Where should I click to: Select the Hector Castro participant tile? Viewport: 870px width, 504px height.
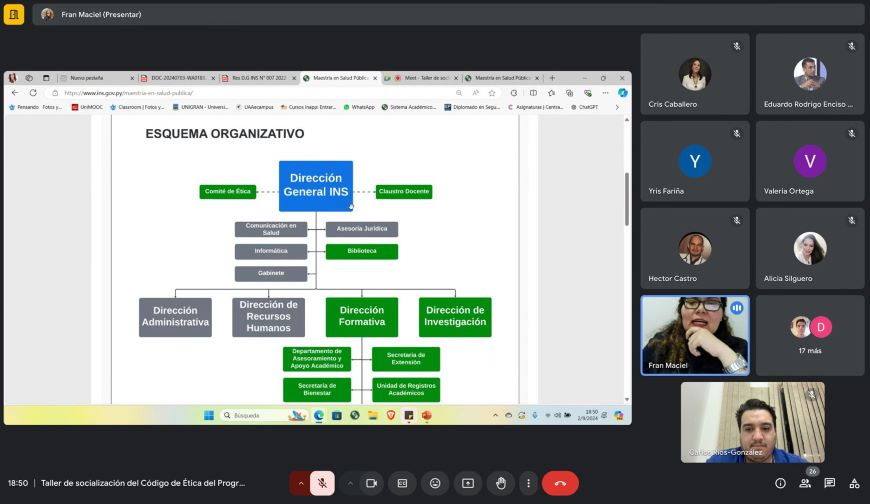pyautogui.click(x=695, y=248)
